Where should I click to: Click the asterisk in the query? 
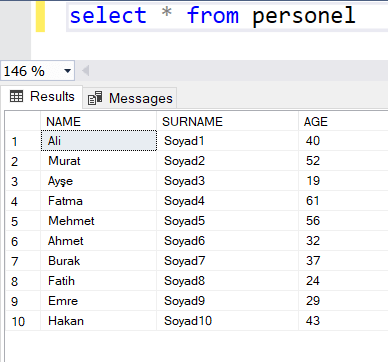tap(166, 13)
